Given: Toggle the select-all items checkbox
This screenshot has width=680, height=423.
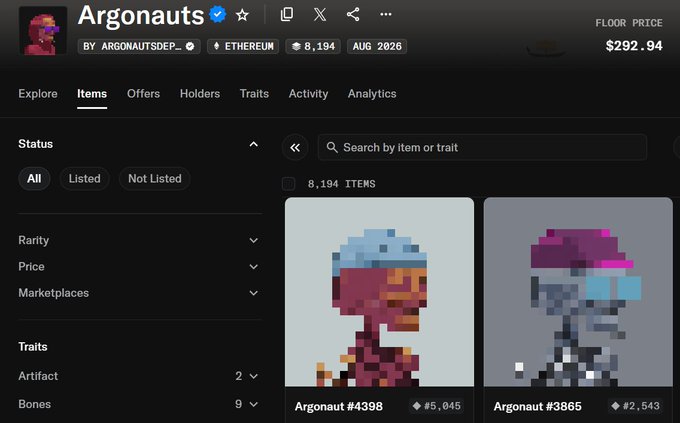Looking at the screenshot, I should point(288,184).
